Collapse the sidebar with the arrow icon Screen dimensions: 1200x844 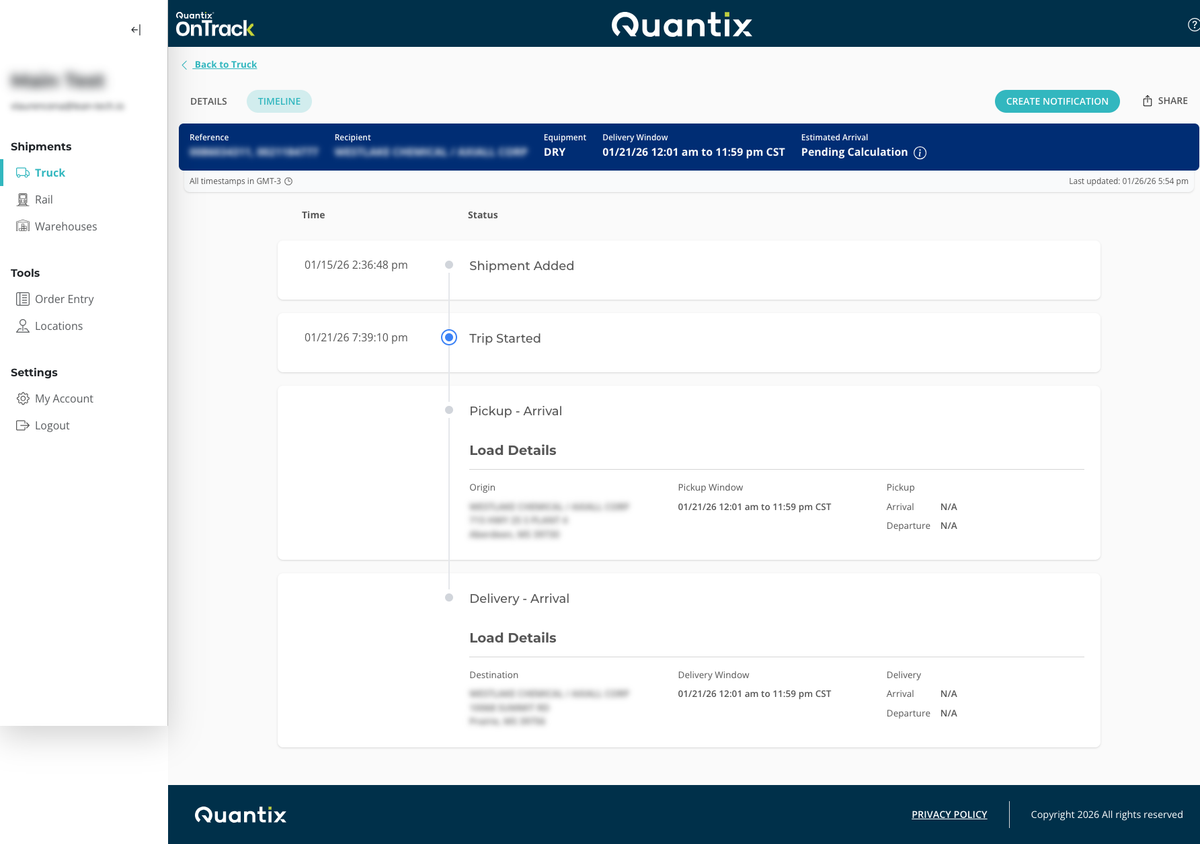tap(136, 30)
